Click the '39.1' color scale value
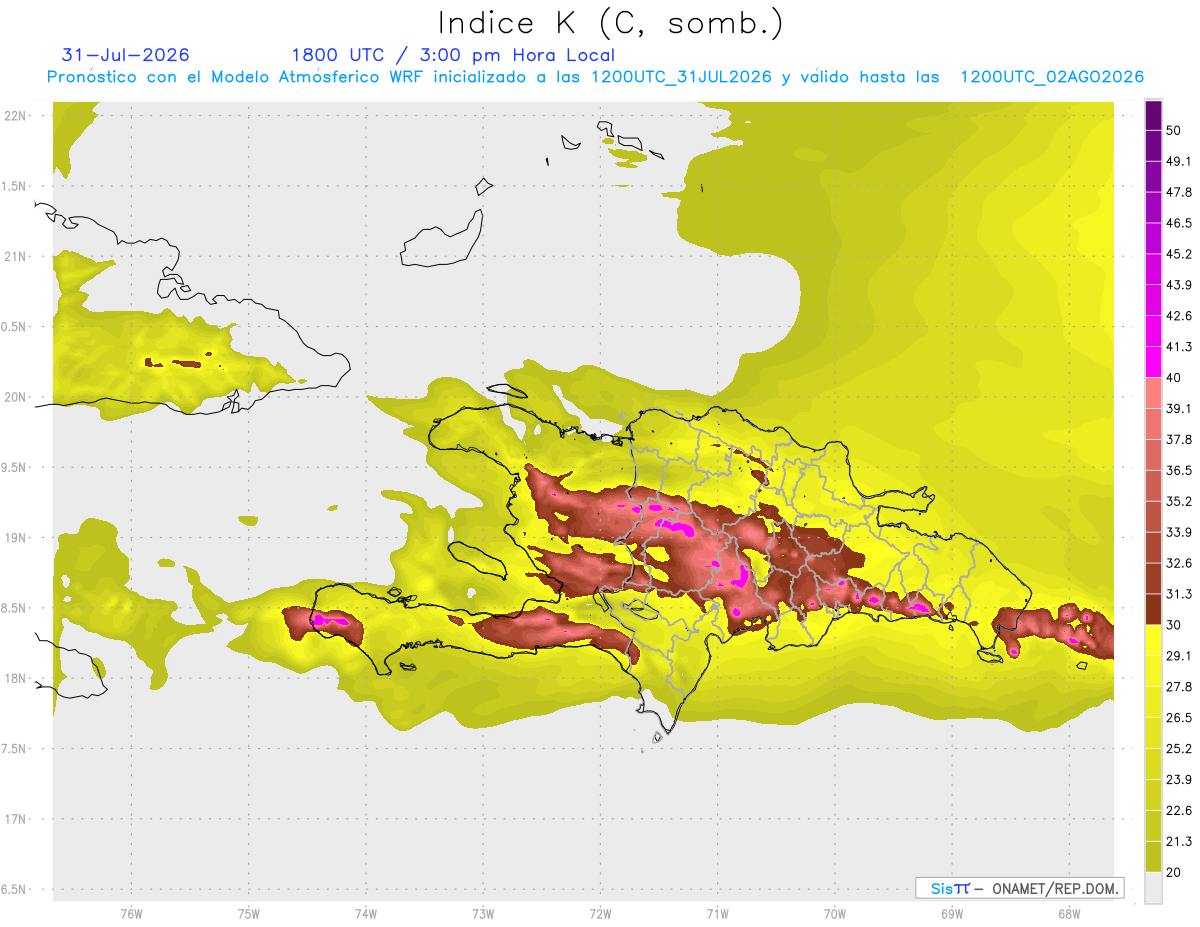Screen dimensions: 1200x927 click(1179, 408)
